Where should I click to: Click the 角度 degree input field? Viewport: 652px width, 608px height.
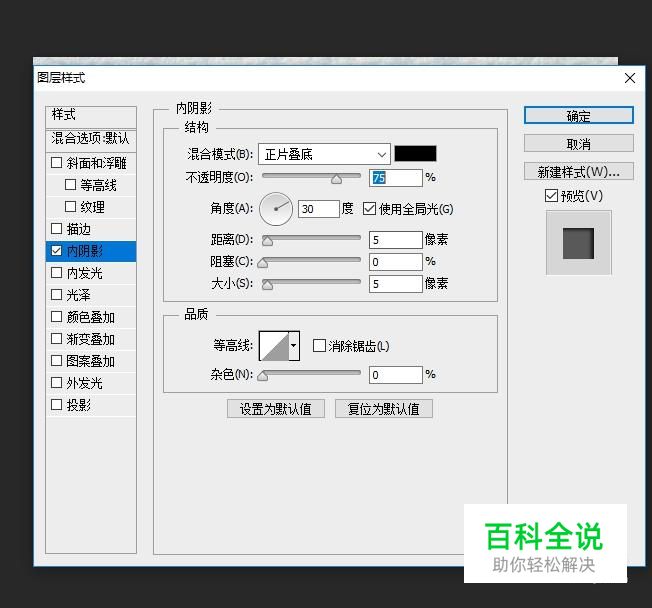[x=319, y=209]
